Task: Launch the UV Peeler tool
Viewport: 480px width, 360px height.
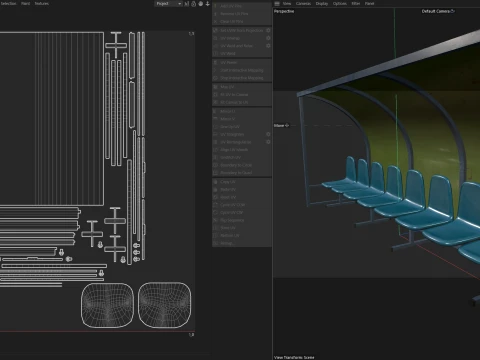Action: click(242, 62)
